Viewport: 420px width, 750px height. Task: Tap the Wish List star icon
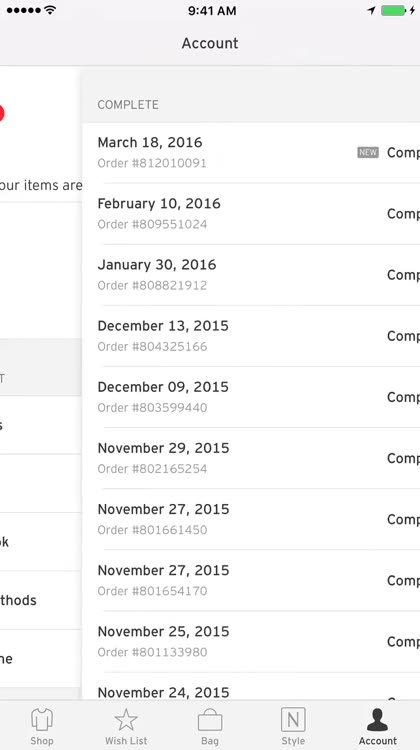[126, 720]
